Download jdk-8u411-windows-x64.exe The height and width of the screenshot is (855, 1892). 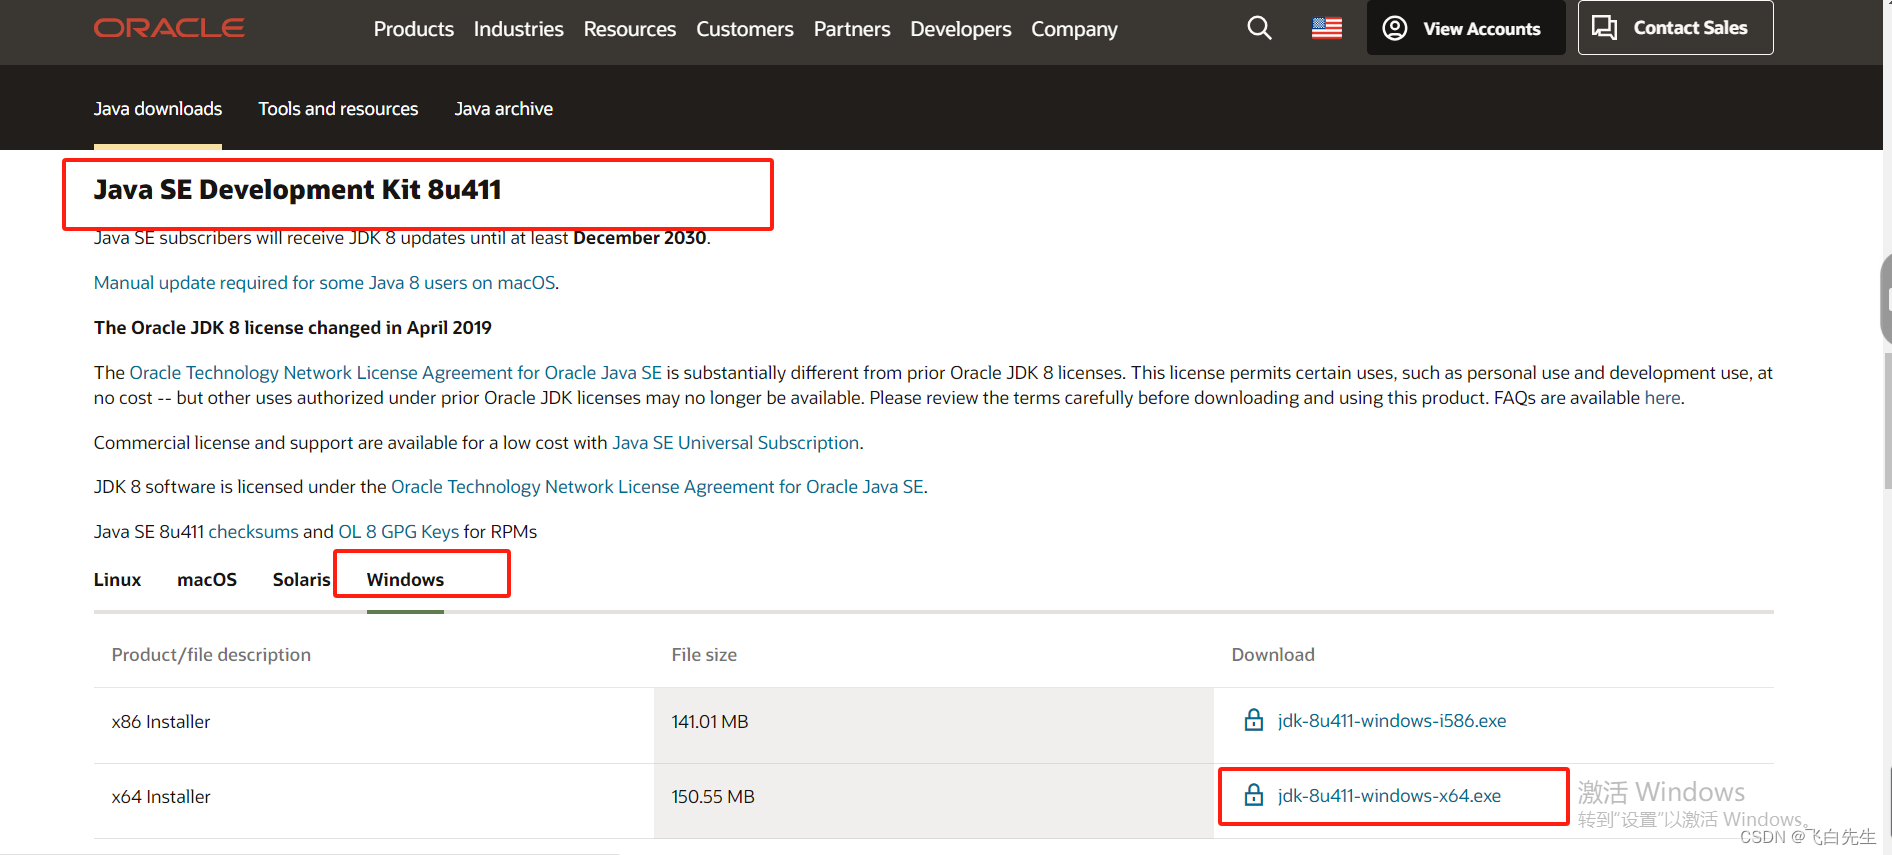pos(1389,796)
